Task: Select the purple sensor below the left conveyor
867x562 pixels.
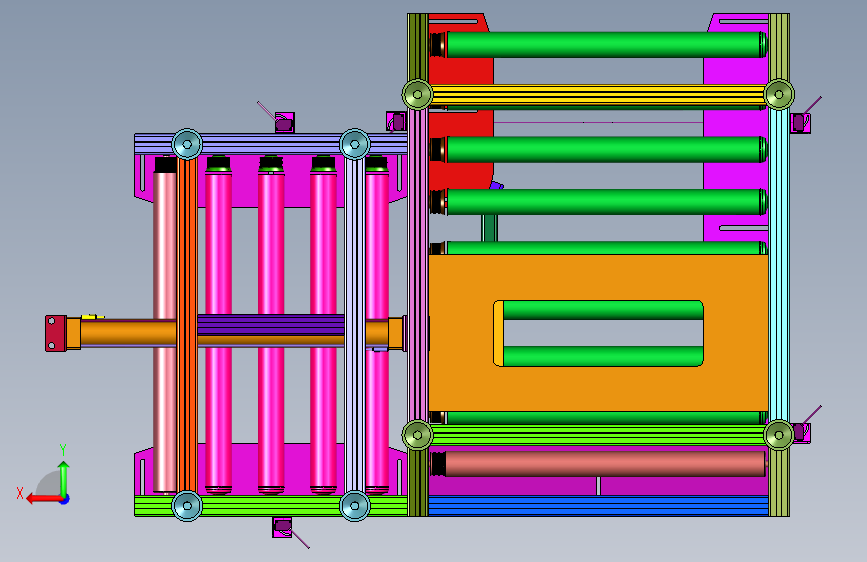Action: tap(283, 527)
